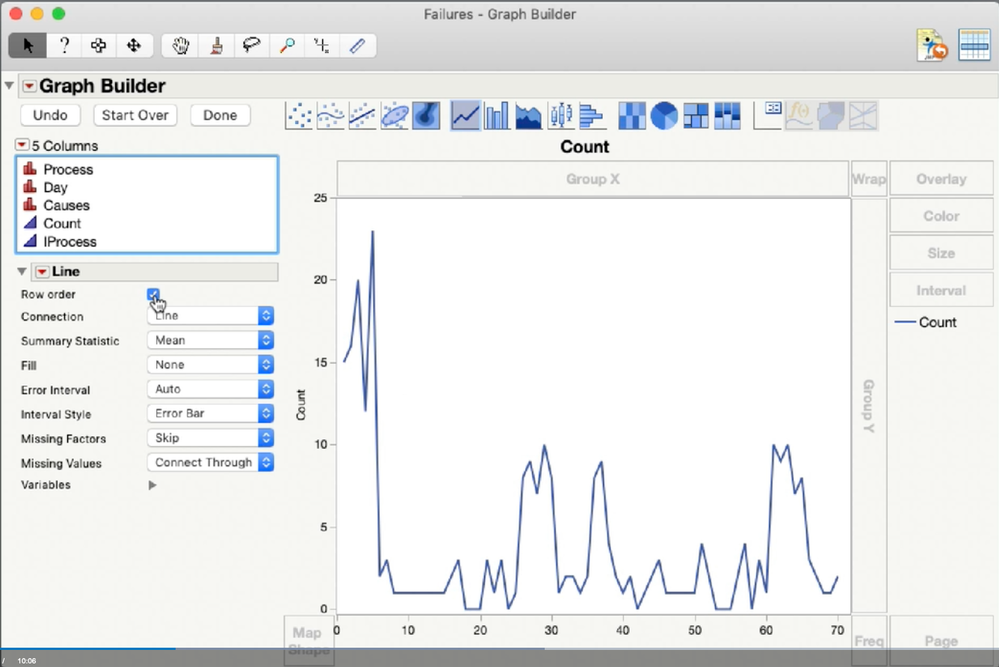This screenshot has width=999, height=667.
Task: Open the data table icon at top right
Action: pyautogui.click(x=974, y=45)
